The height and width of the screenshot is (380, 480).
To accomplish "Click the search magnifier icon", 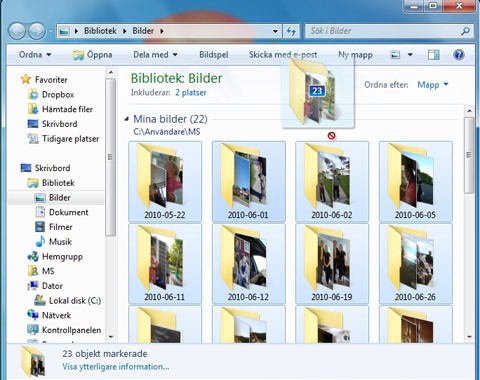I will point(465,31).
